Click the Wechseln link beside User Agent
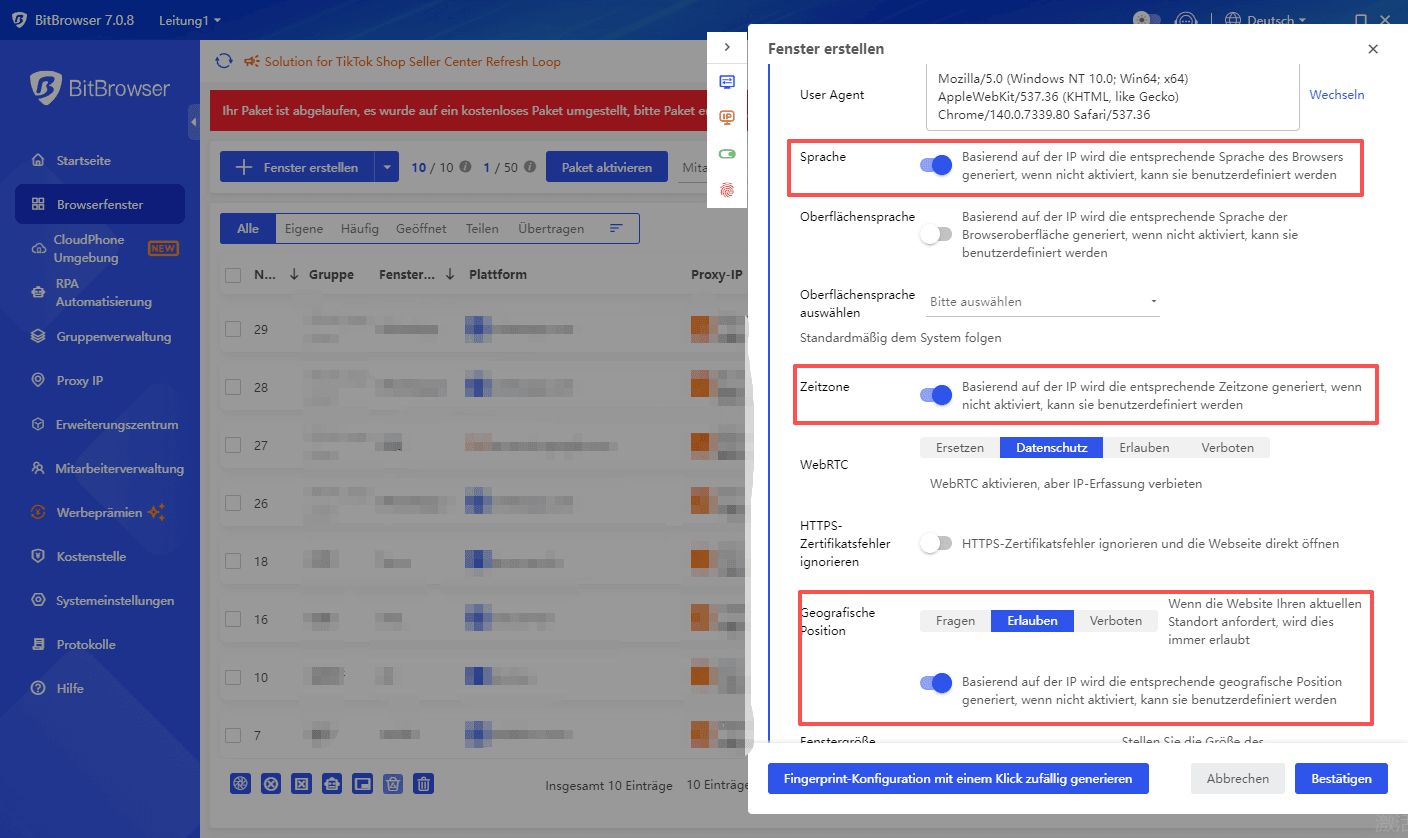This screenshot has height=838, width=1408. pyautogui.click(x=1336, y=95)
